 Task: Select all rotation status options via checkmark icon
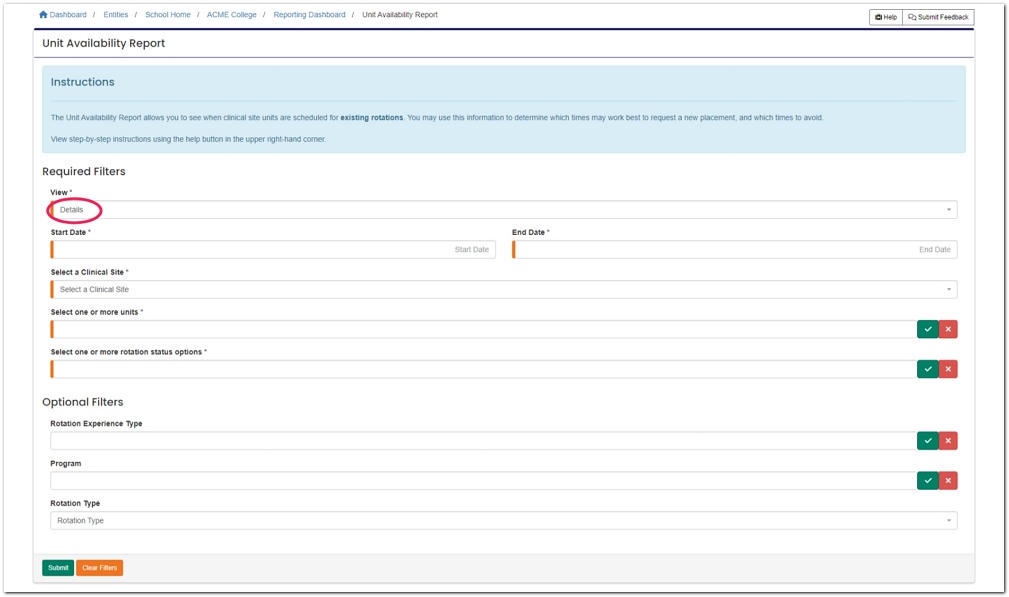pos(927,369)
